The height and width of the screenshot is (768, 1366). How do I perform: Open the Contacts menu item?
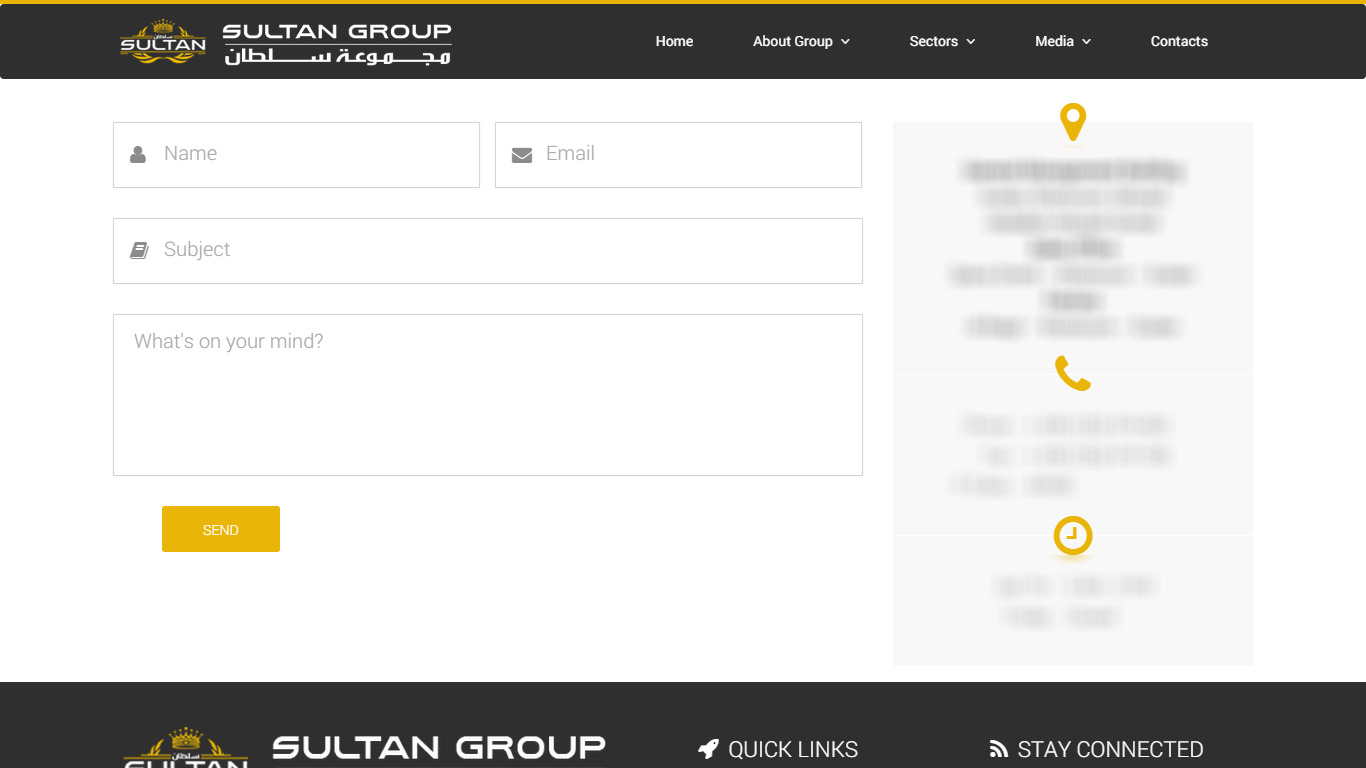[x=1179, y=41]
